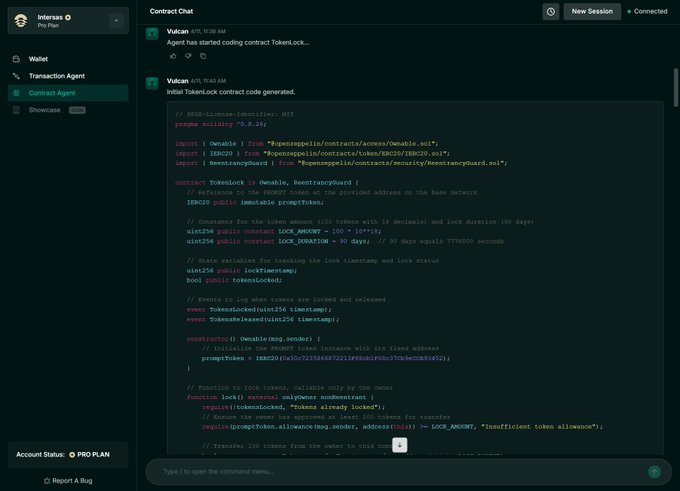Expand the Intersas account dropdown chevron
Viewport: 680px width, 491px height.
(115, 20)
